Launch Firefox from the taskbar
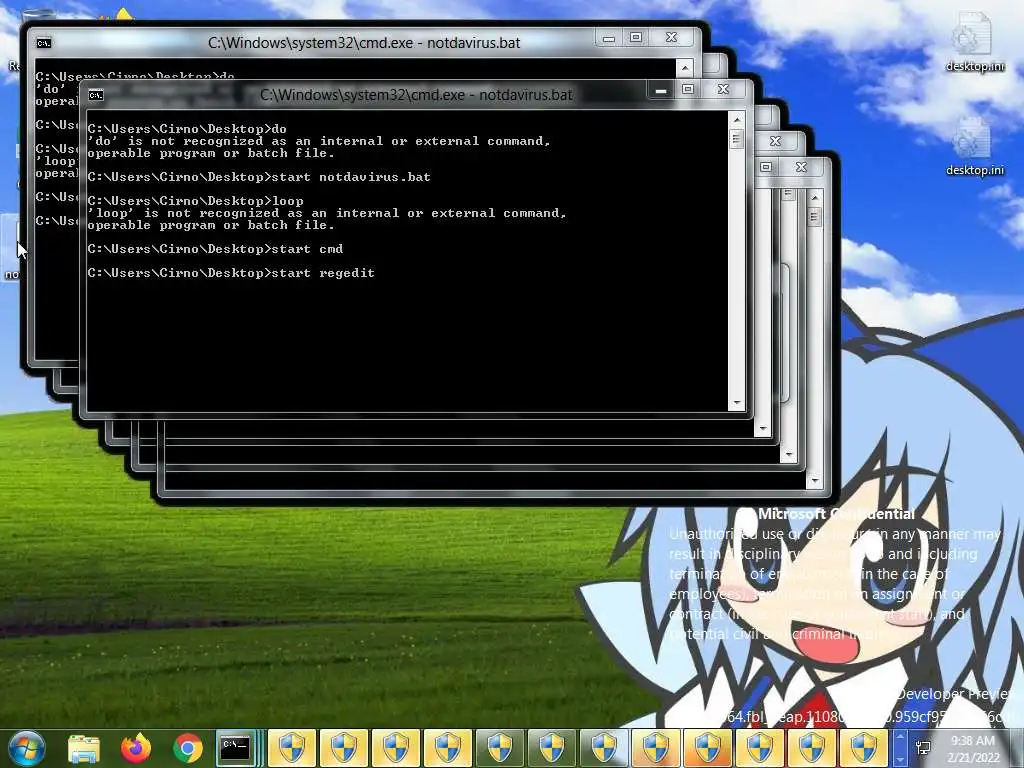1024x768 pixels. tap(136, 748)
